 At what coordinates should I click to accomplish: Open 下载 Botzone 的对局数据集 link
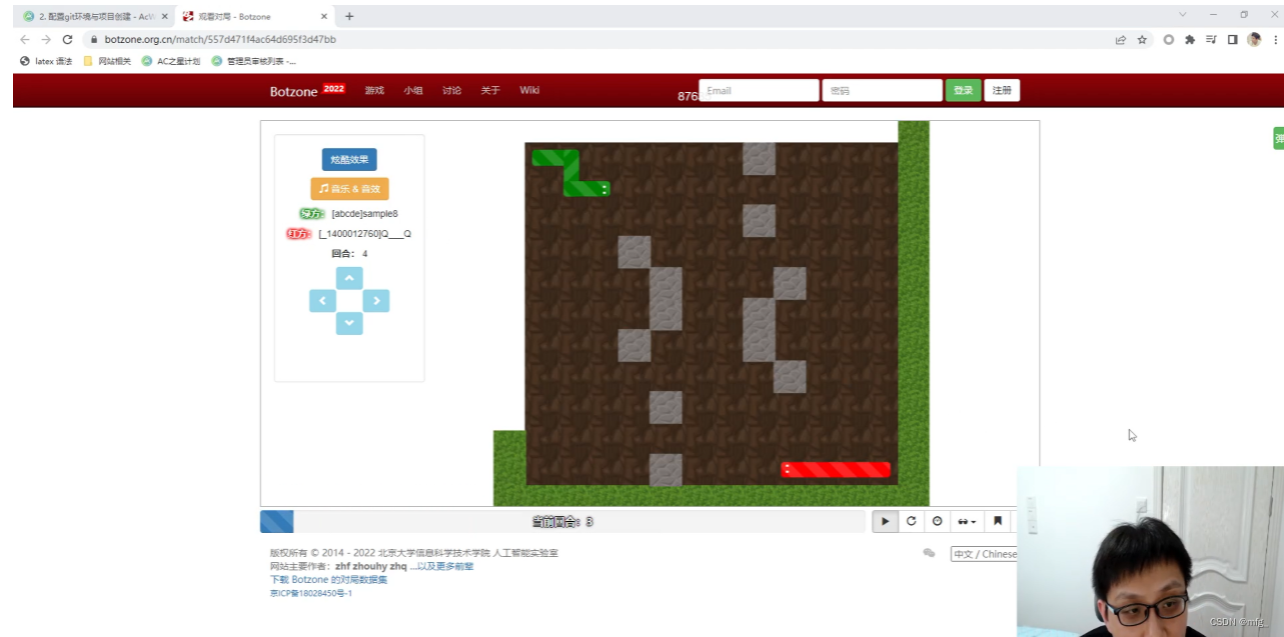point(328,580)
